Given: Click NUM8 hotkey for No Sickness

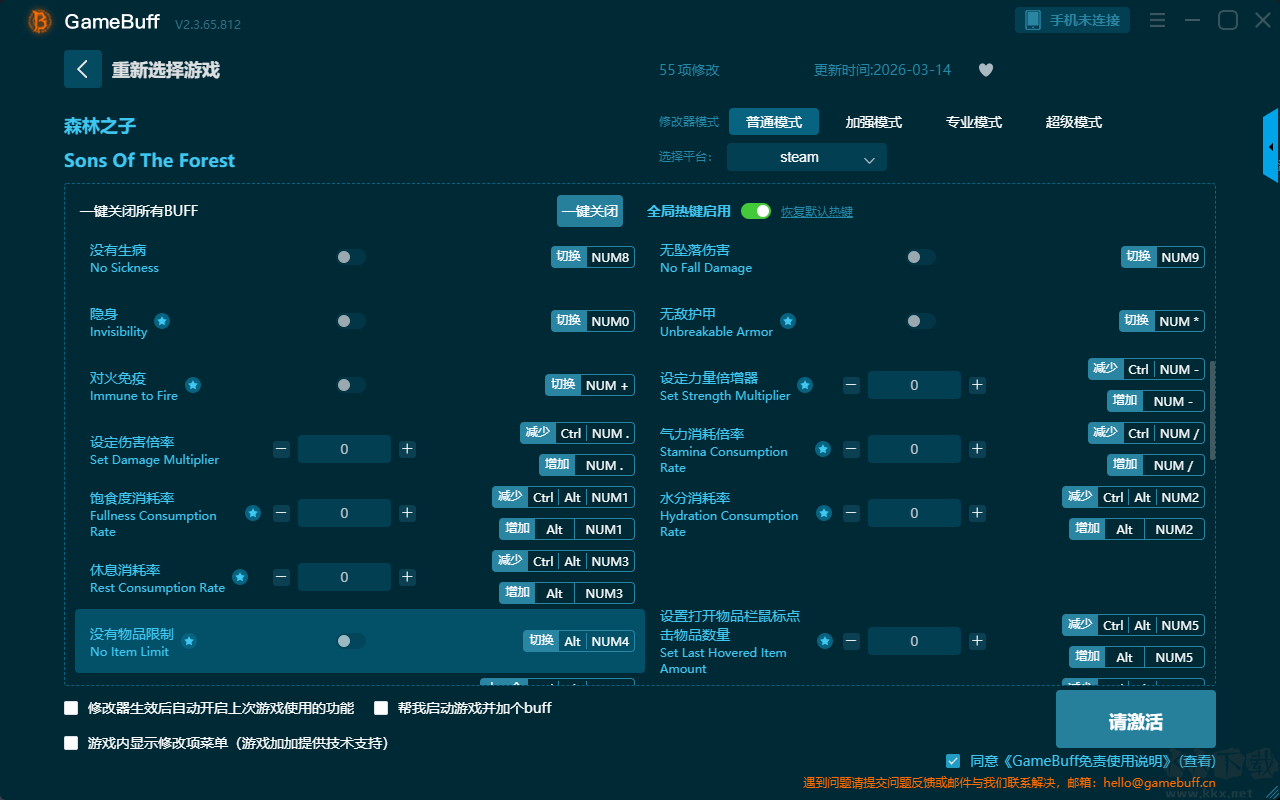Looking at the screenshot, I should pos(593,257).
